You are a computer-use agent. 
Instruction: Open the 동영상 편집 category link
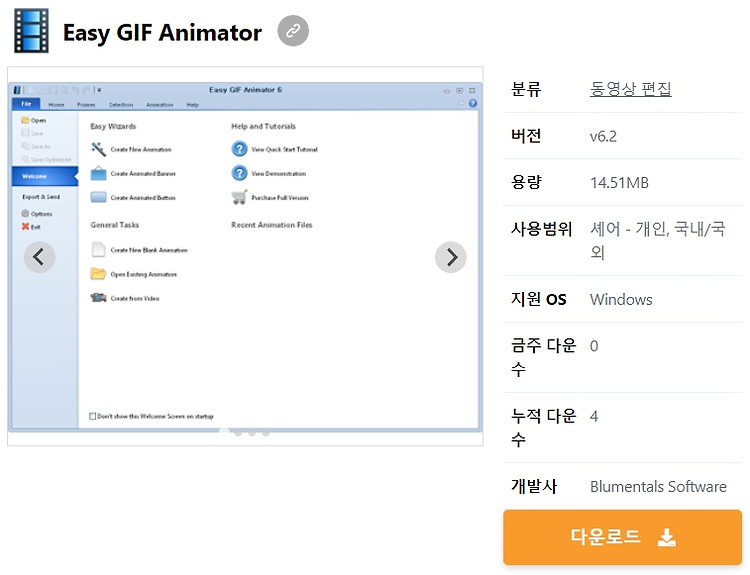[630, 89]
